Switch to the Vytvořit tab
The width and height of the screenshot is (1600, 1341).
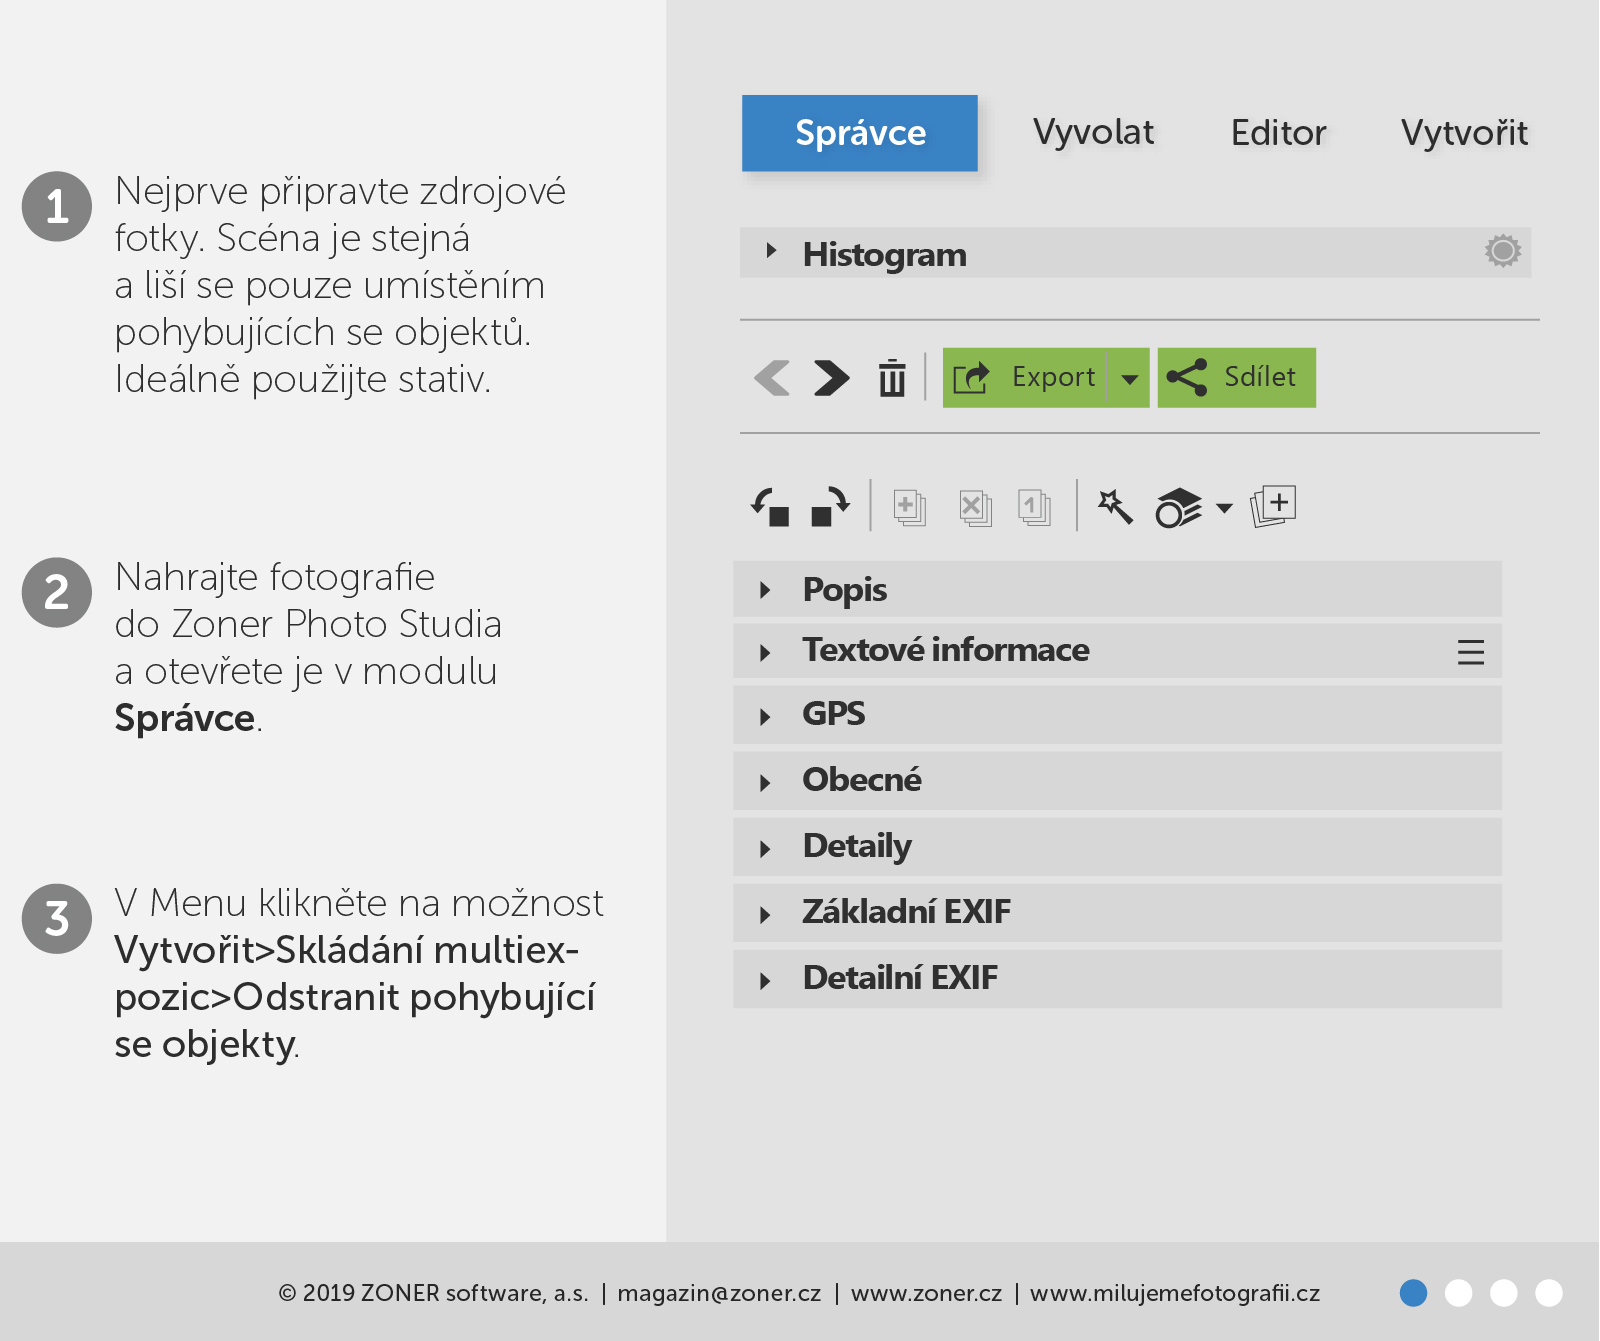[x=1464, y=133]
